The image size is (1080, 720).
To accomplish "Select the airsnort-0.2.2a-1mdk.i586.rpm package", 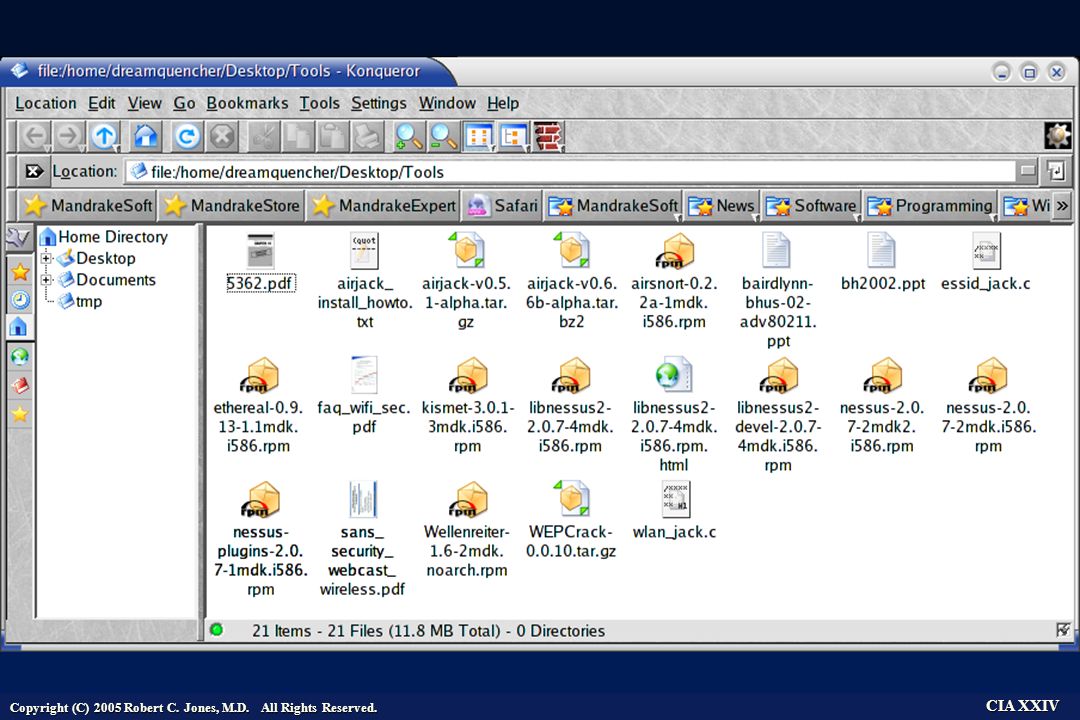I will [674, 280].
